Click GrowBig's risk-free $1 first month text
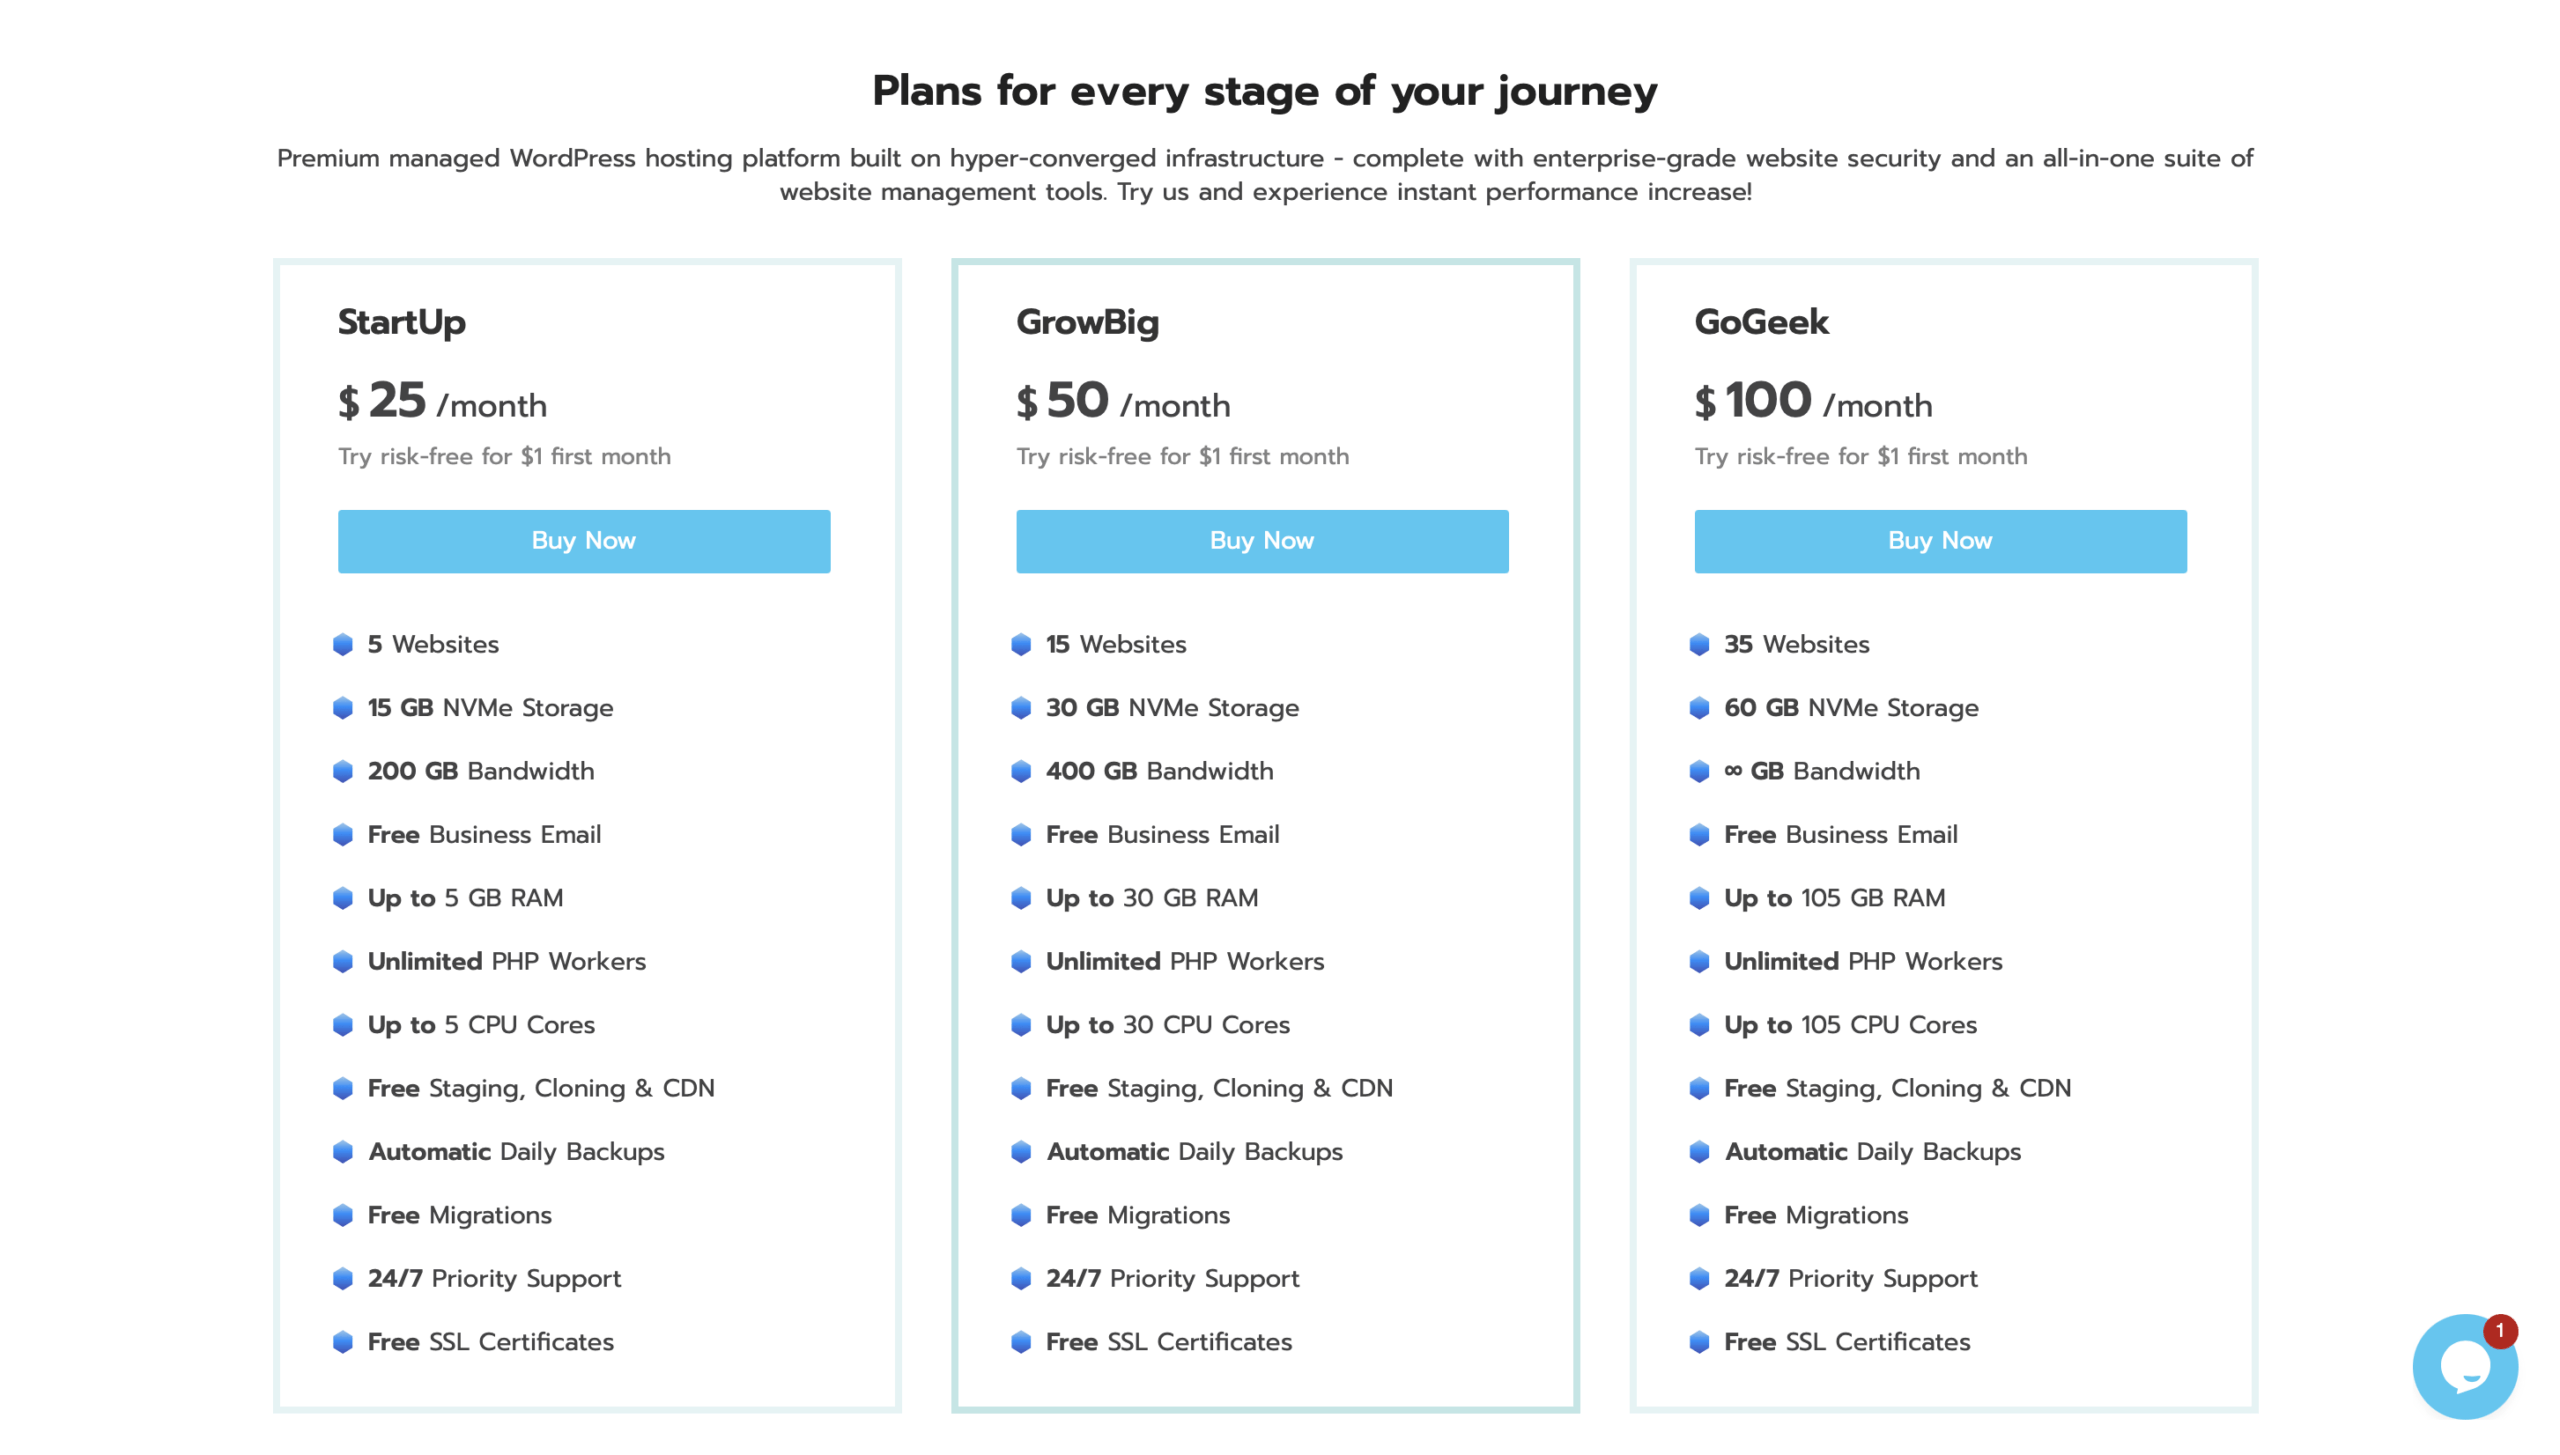 click(x=1182, y=457)
